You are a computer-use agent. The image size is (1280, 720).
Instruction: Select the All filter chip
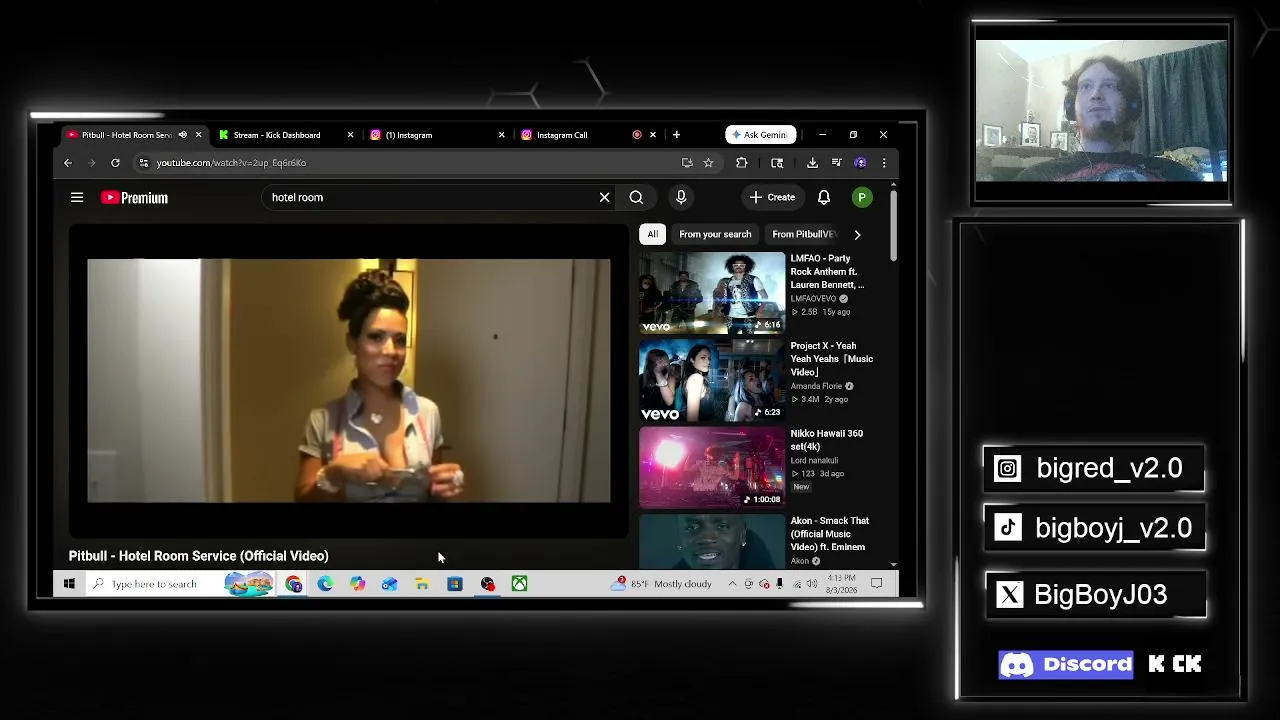pyautogui.click(x=652, y=234)
